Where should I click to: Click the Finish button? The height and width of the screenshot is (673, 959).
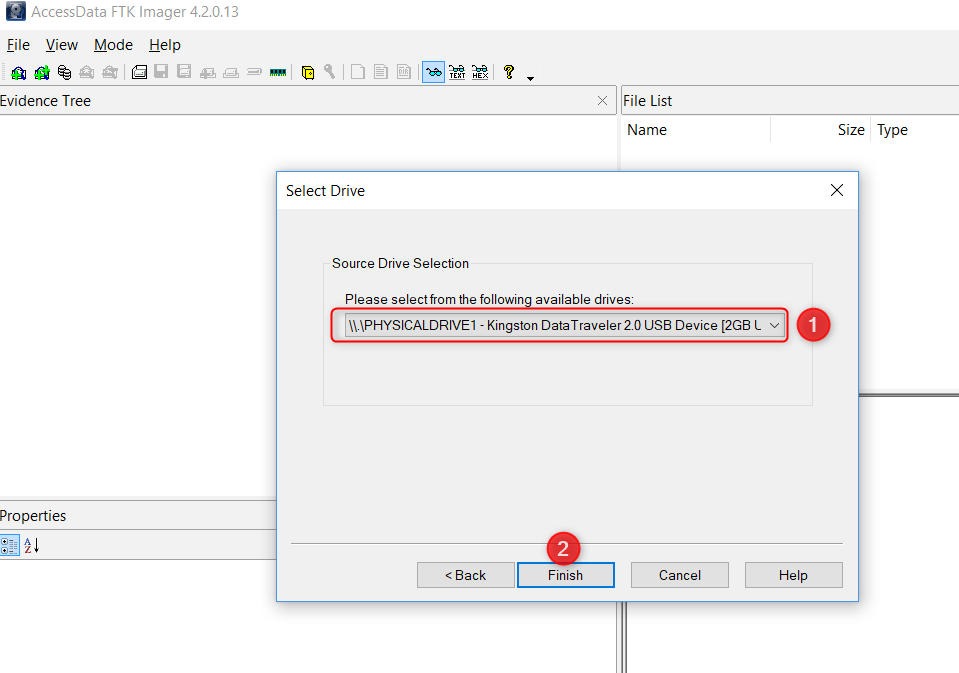coord(565,575)
